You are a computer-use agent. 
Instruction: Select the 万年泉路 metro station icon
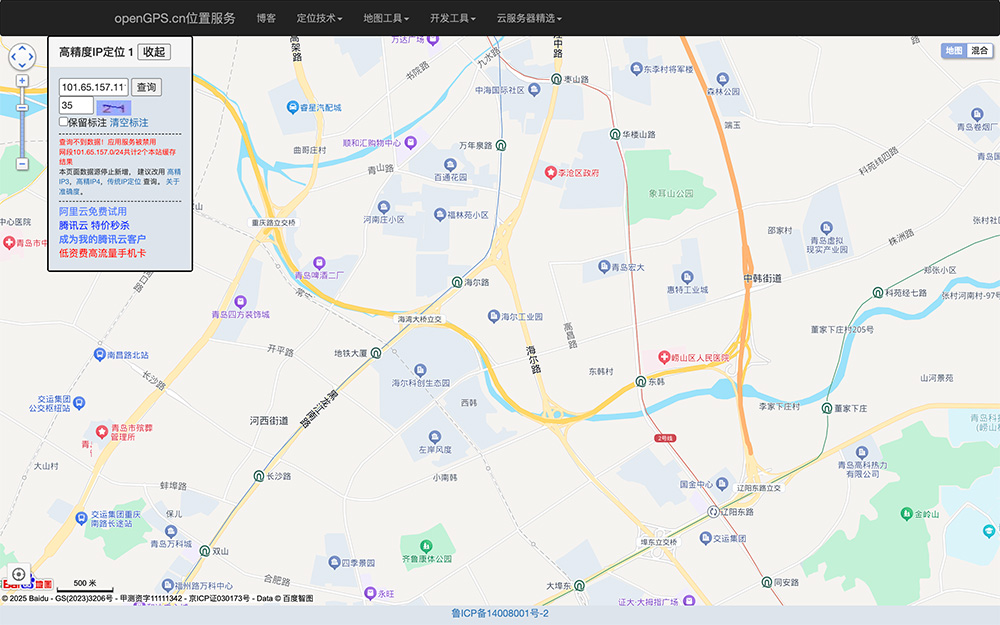pos(501,145)
